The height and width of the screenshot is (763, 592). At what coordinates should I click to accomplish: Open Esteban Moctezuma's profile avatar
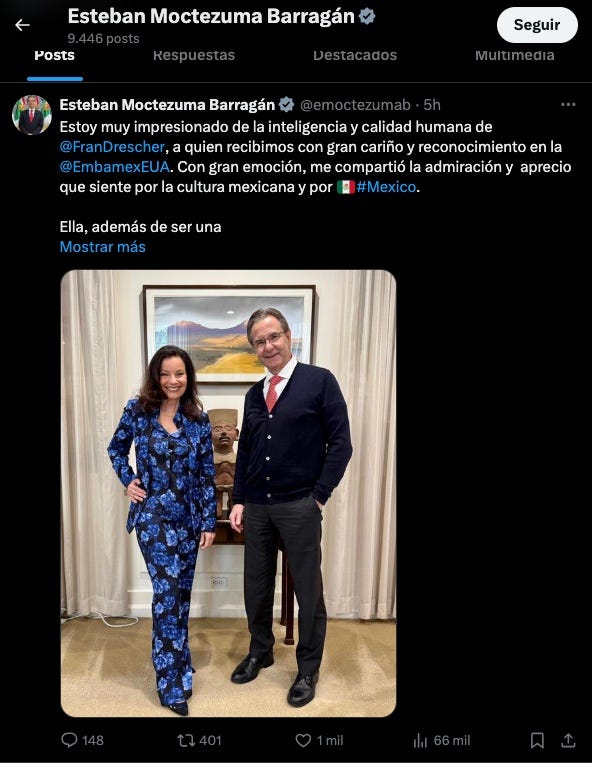[x=32, y=115]
